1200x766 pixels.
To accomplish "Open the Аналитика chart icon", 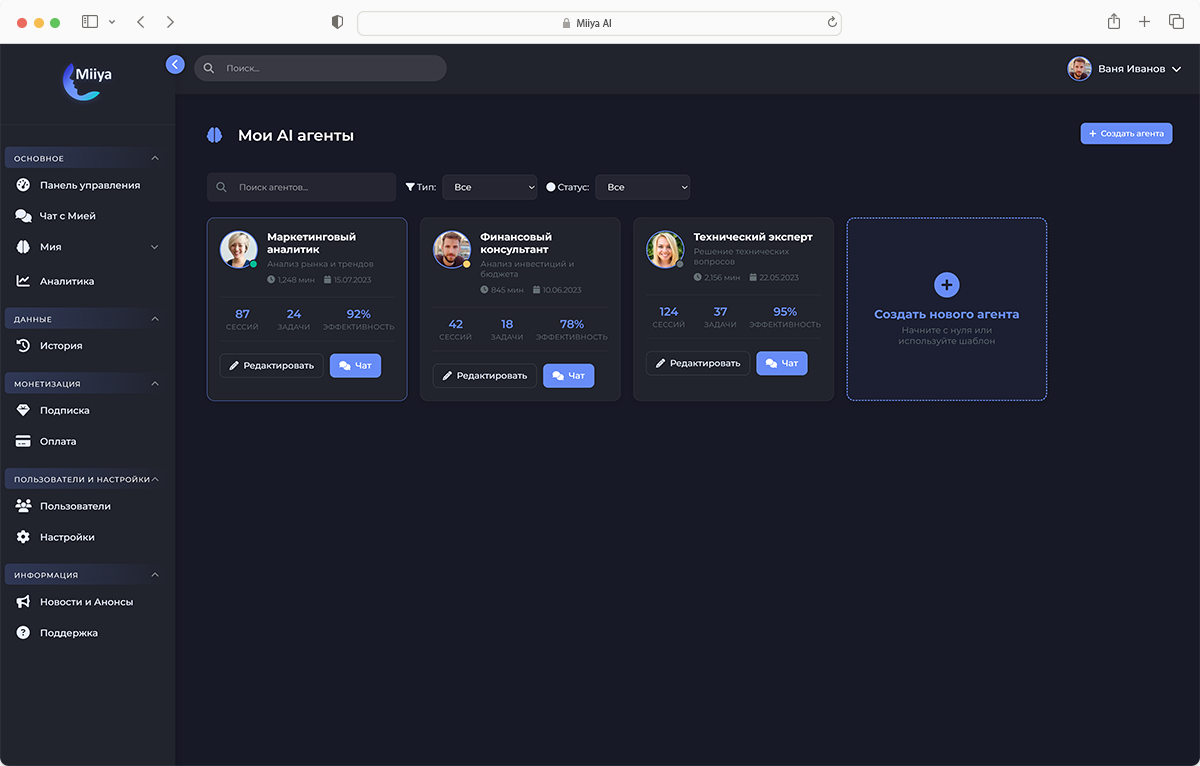I will [22, 281].
